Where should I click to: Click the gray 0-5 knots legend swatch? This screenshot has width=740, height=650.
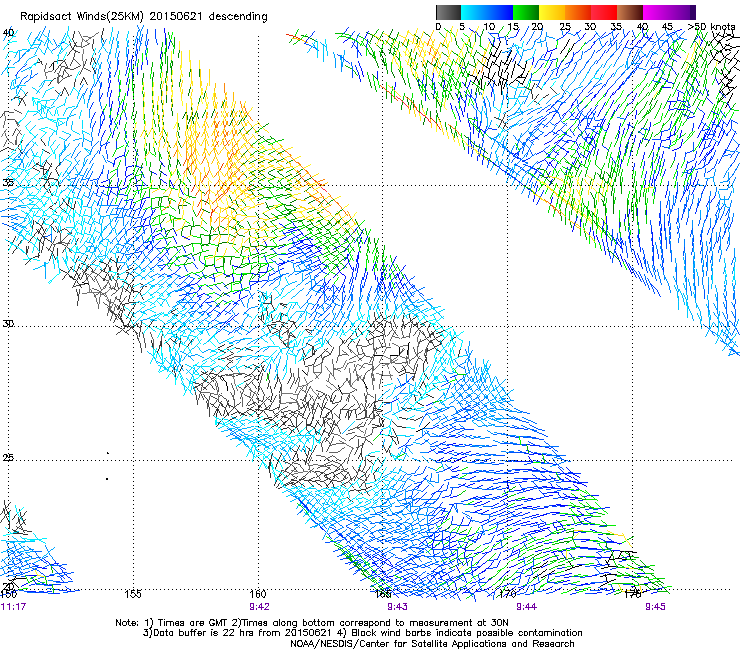[448, 12]
